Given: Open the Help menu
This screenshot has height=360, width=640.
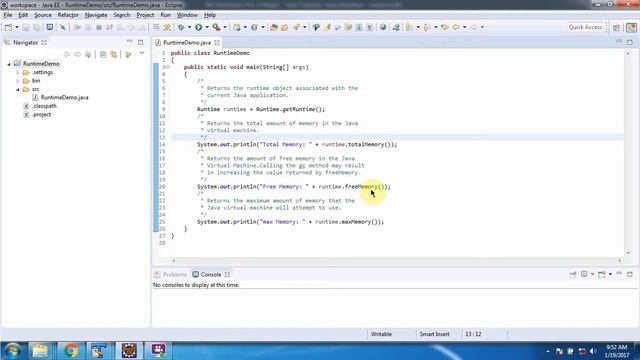Looking at the screenshot, I should [210, 15].
